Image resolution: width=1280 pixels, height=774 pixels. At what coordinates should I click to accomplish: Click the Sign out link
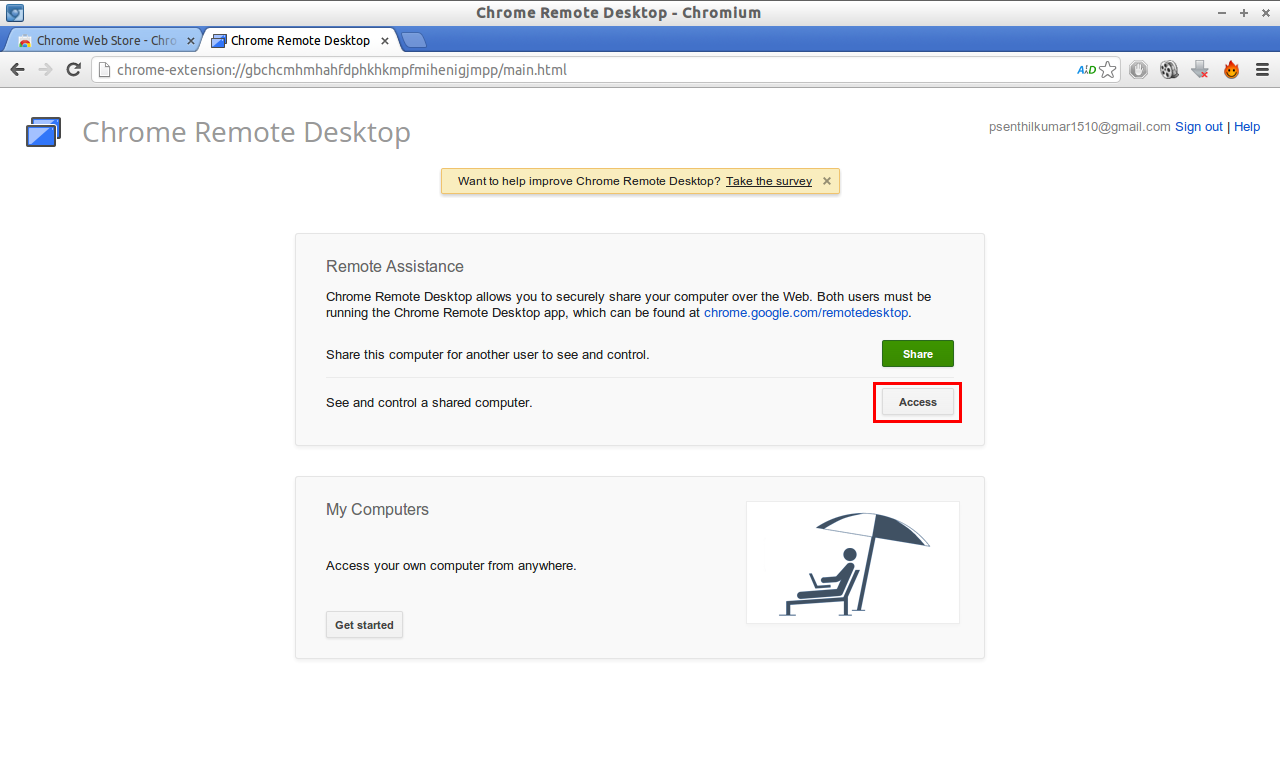[x=1199, y=127]
